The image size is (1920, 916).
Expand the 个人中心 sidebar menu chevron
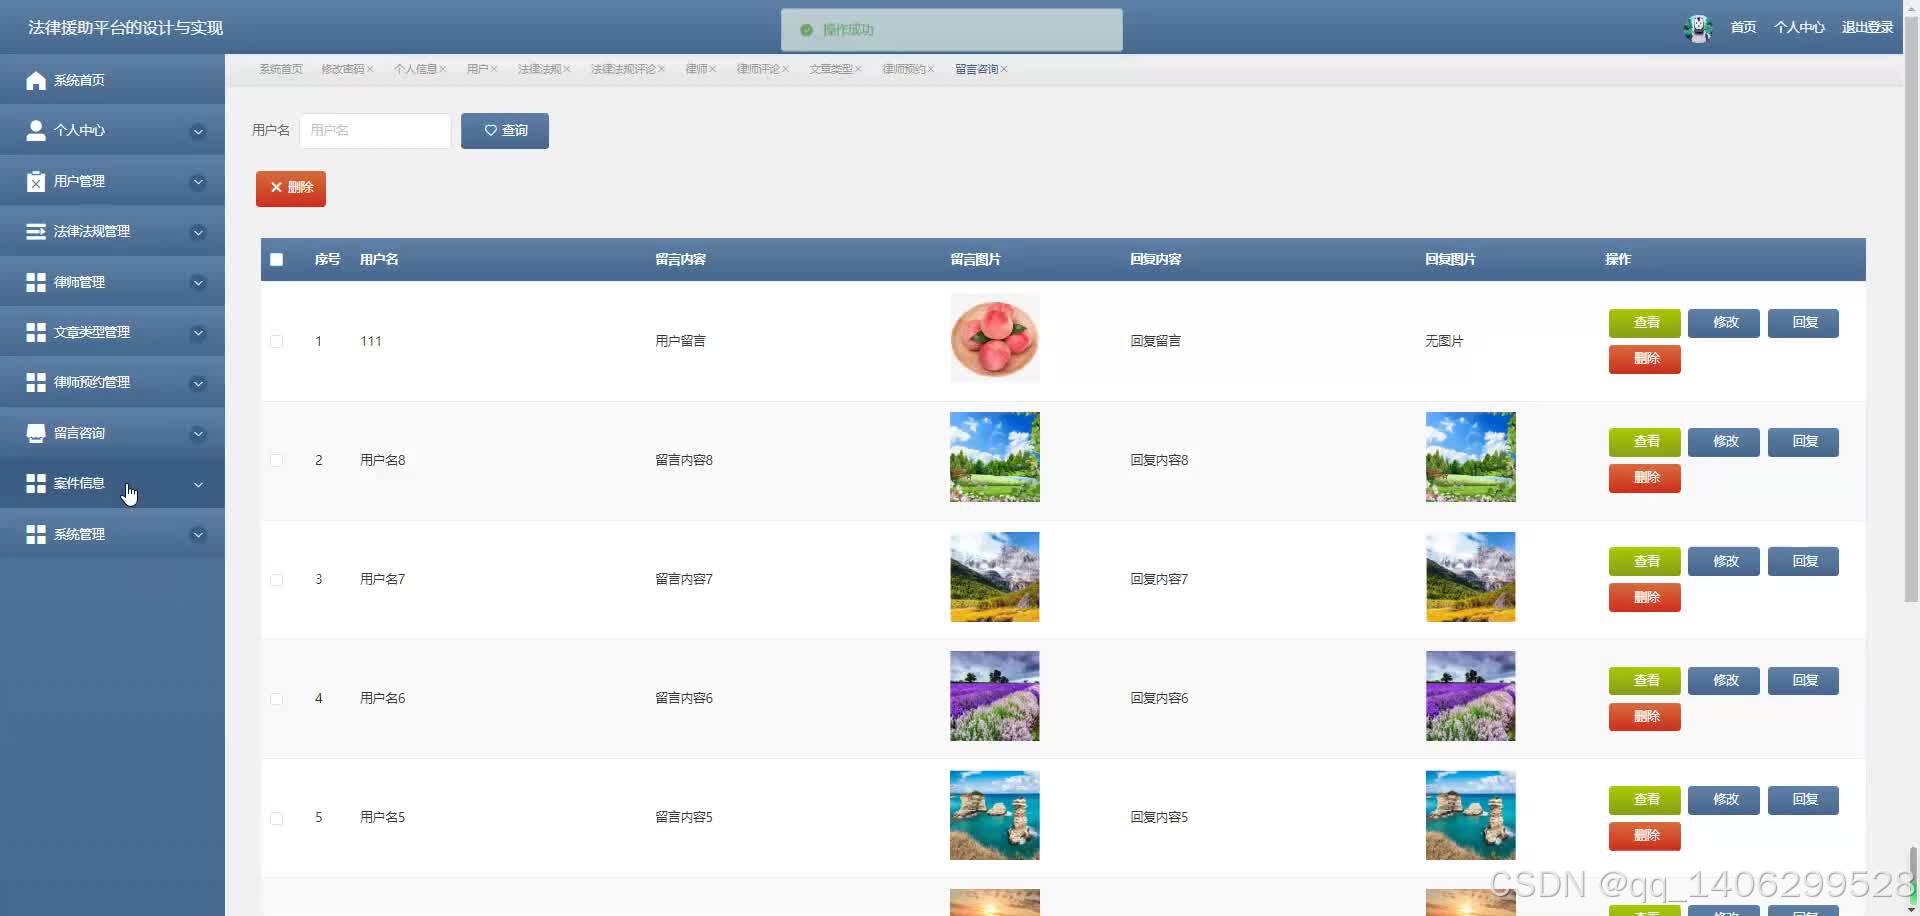click(x=198, y=131)
